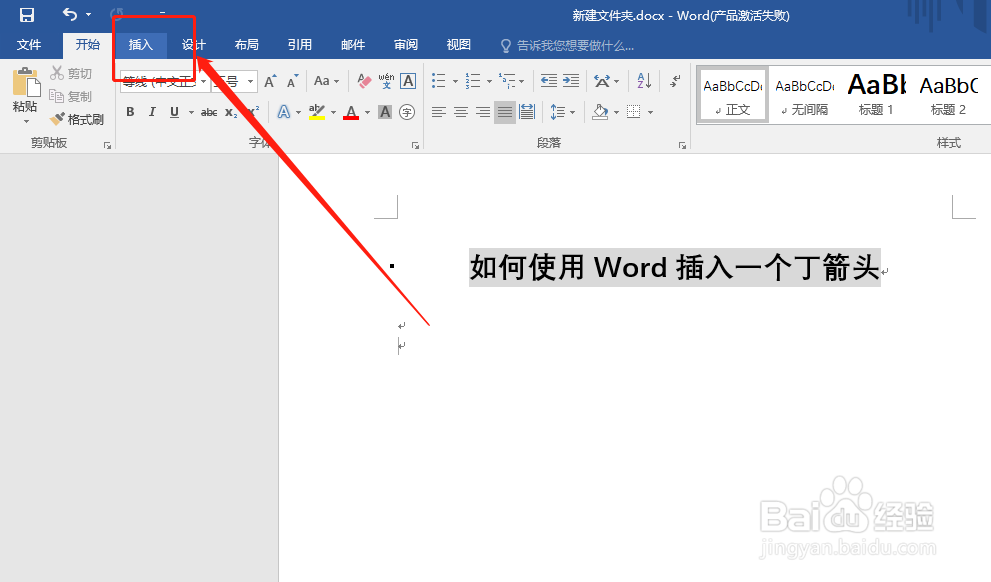Toggle bold formatting
The image size is (991, 582).
point(130,112)
